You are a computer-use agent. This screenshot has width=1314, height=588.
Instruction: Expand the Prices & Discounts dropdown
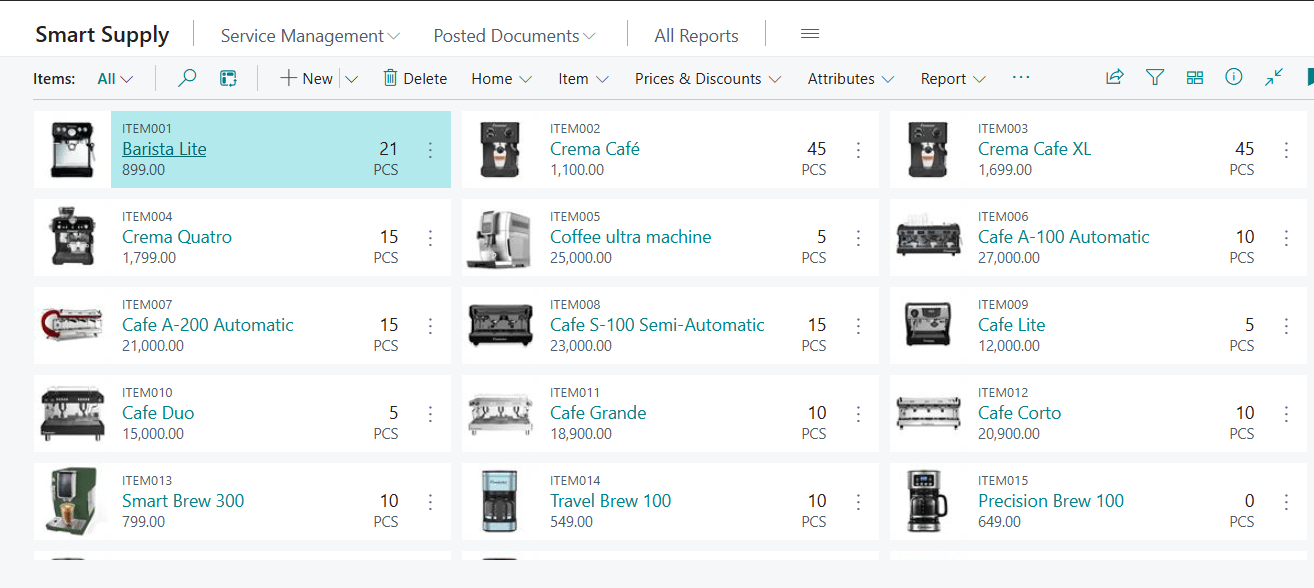coord(707,79)
